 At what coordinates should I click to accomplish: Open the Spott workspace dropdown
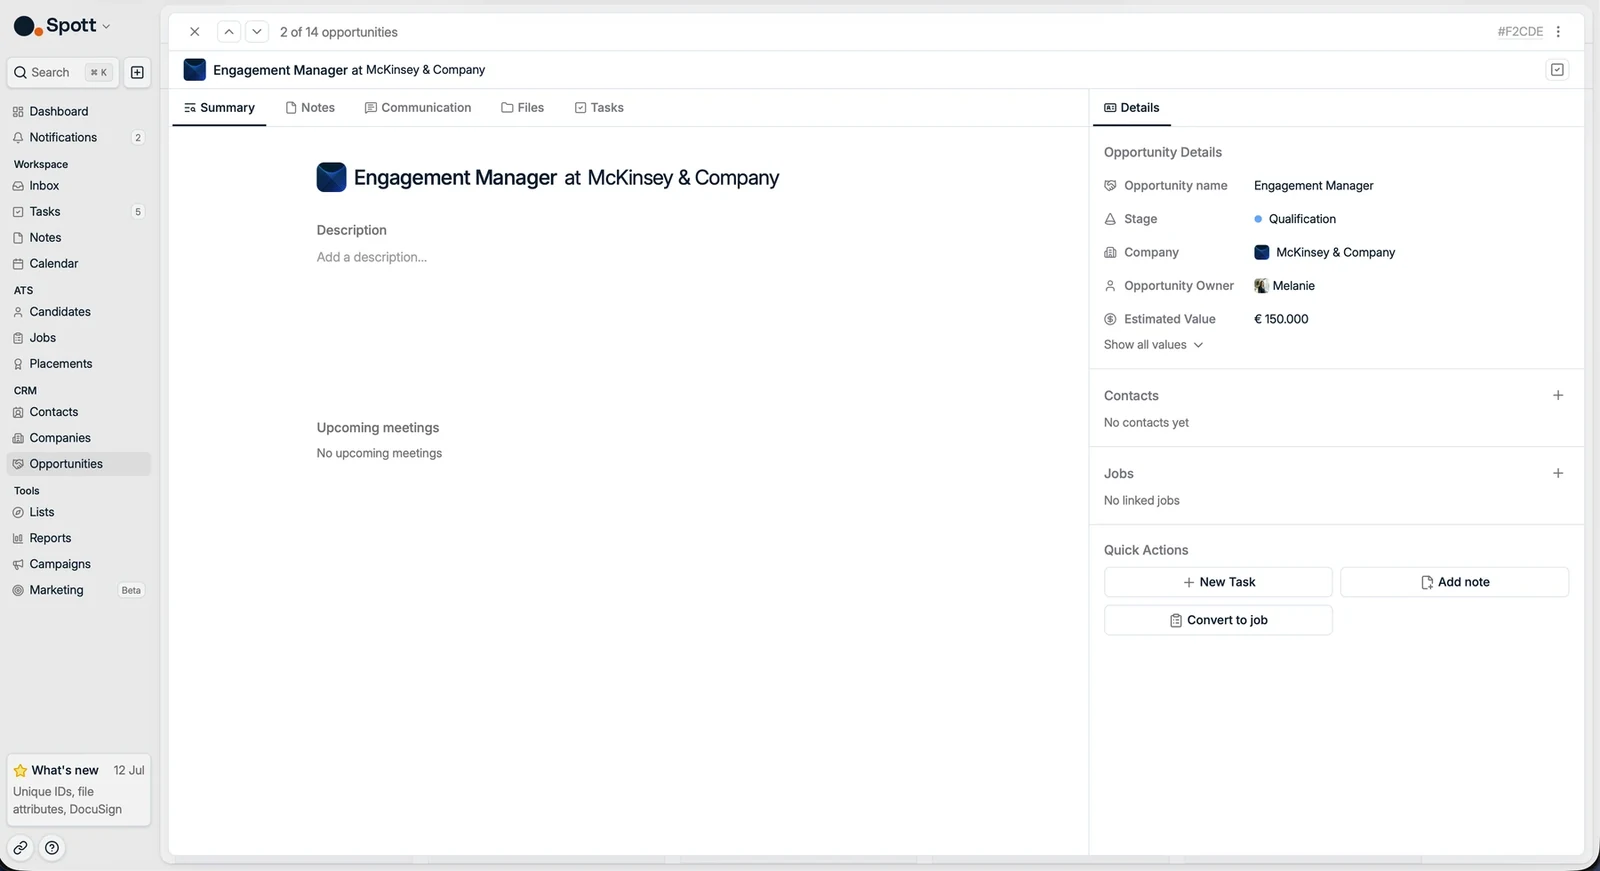62,26
